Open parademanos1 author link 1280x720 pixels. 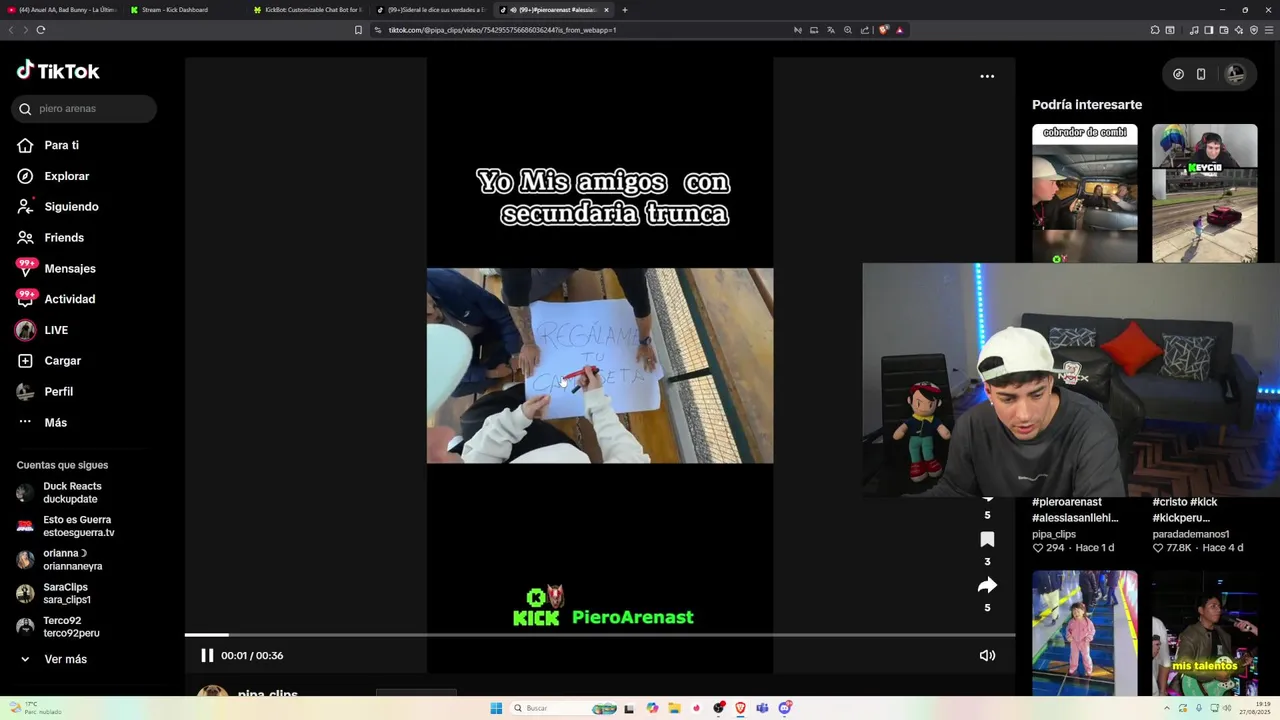tap(1190, 534)
